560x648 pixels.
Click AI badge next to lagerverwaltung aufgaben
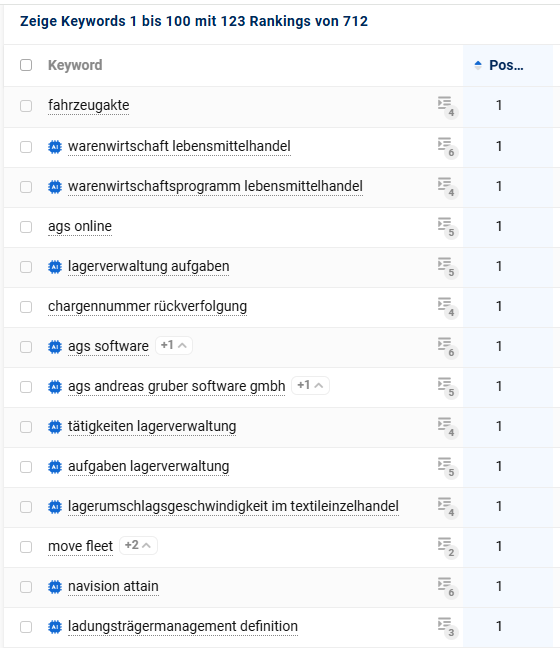pos(55,267)
